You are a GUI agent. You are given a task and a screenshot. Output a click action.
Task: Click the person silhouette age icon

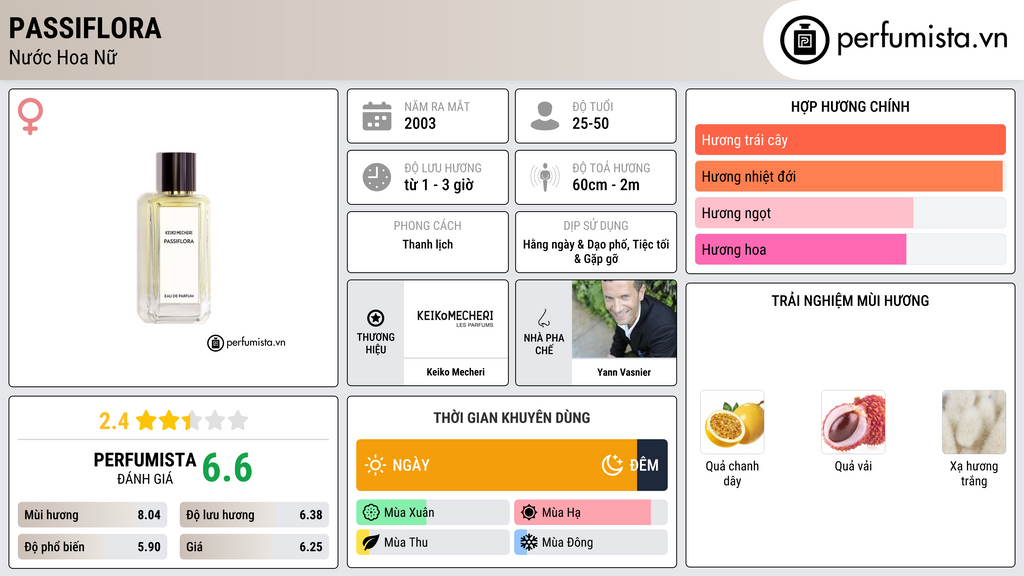coord(545,116)
